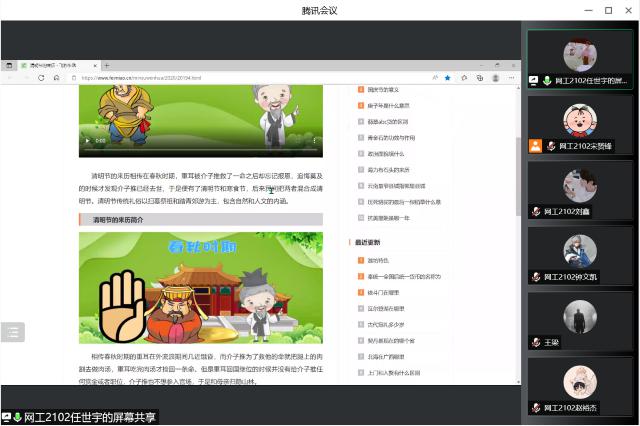This screenshot has width=640, height=426.
Task: Click the 最近更新 section header
Action: click(x=367, y=242)
